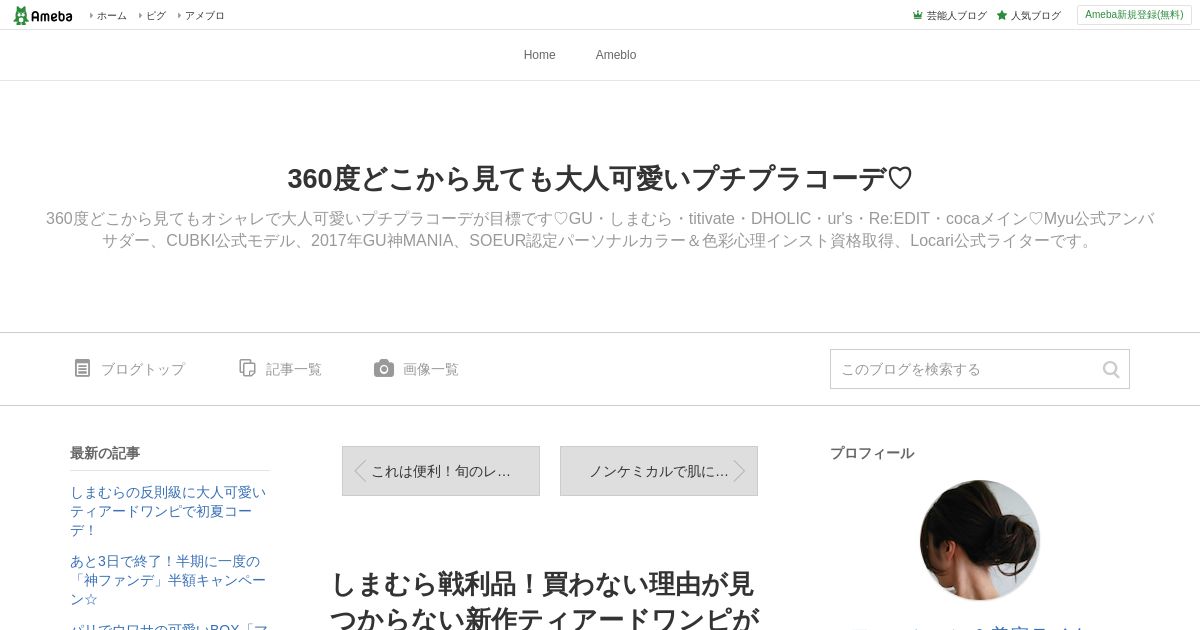Click the magnifier search icon
Screen dimensions: 1200x630
[x=1111, y=370]
